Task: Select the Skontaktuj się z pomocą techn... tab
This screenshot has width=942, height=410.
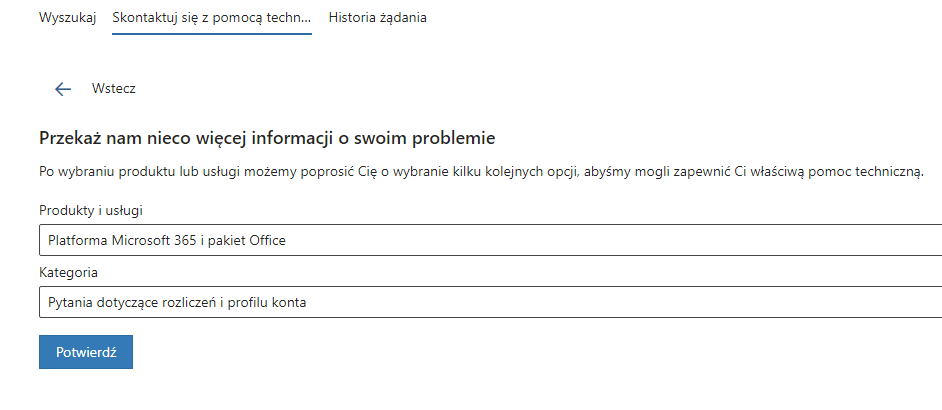Action: pyautogui.click(x=211, y=17)
